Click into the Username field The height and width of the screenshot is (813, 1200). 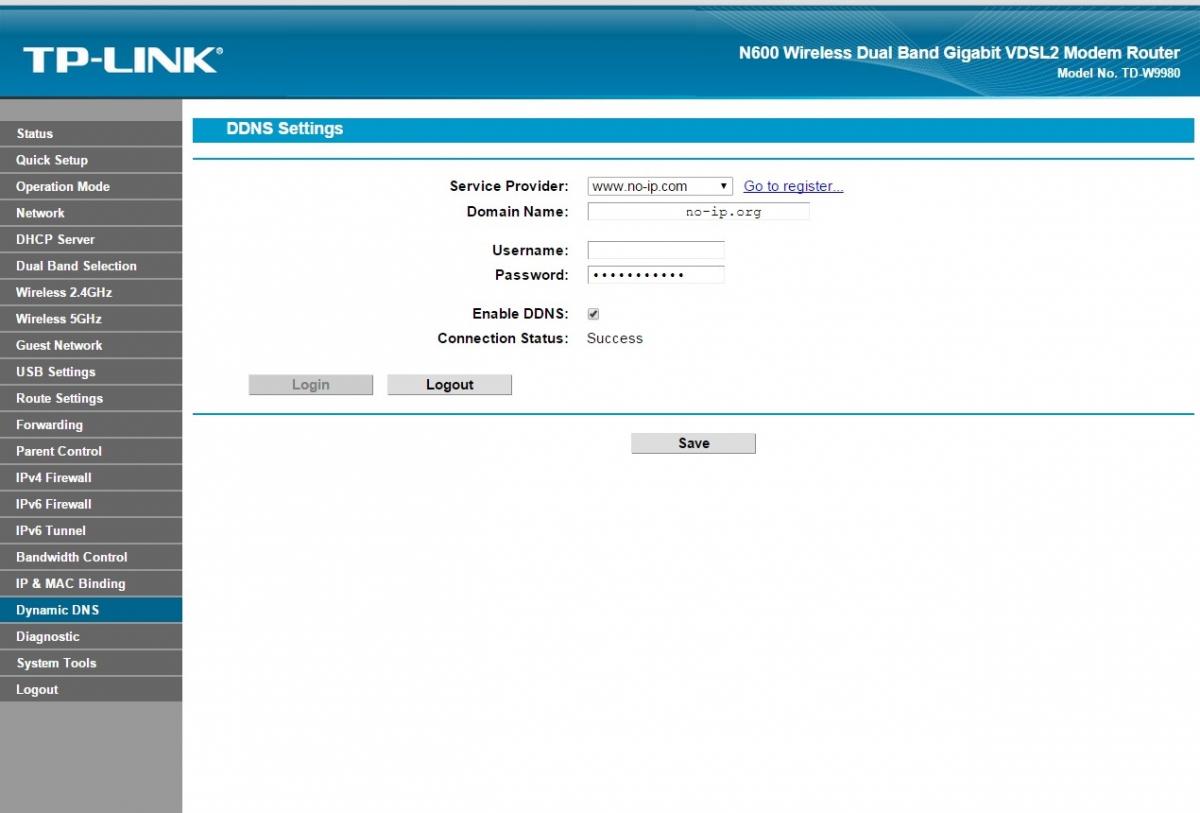click(x=656, y=250)
